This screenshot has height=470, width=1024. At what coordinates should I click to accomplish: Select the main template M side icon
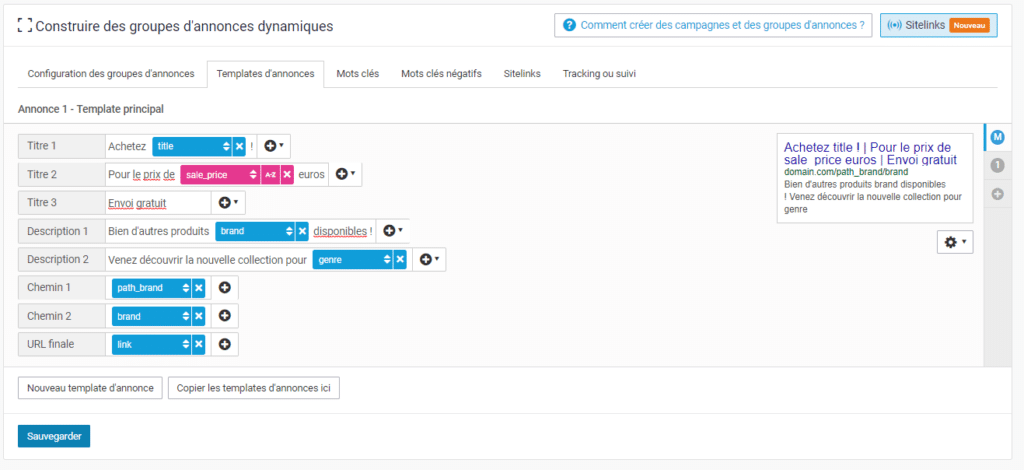point(997,137)
